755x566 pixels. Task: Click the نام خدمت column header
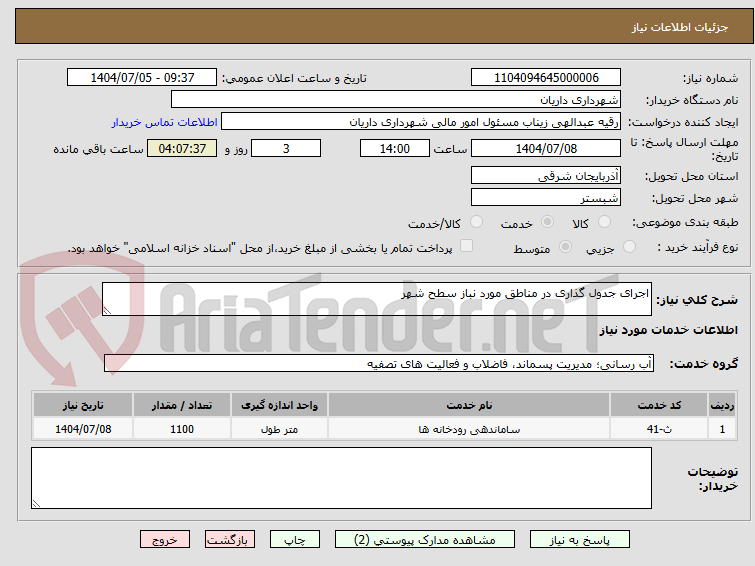[469, 405]
